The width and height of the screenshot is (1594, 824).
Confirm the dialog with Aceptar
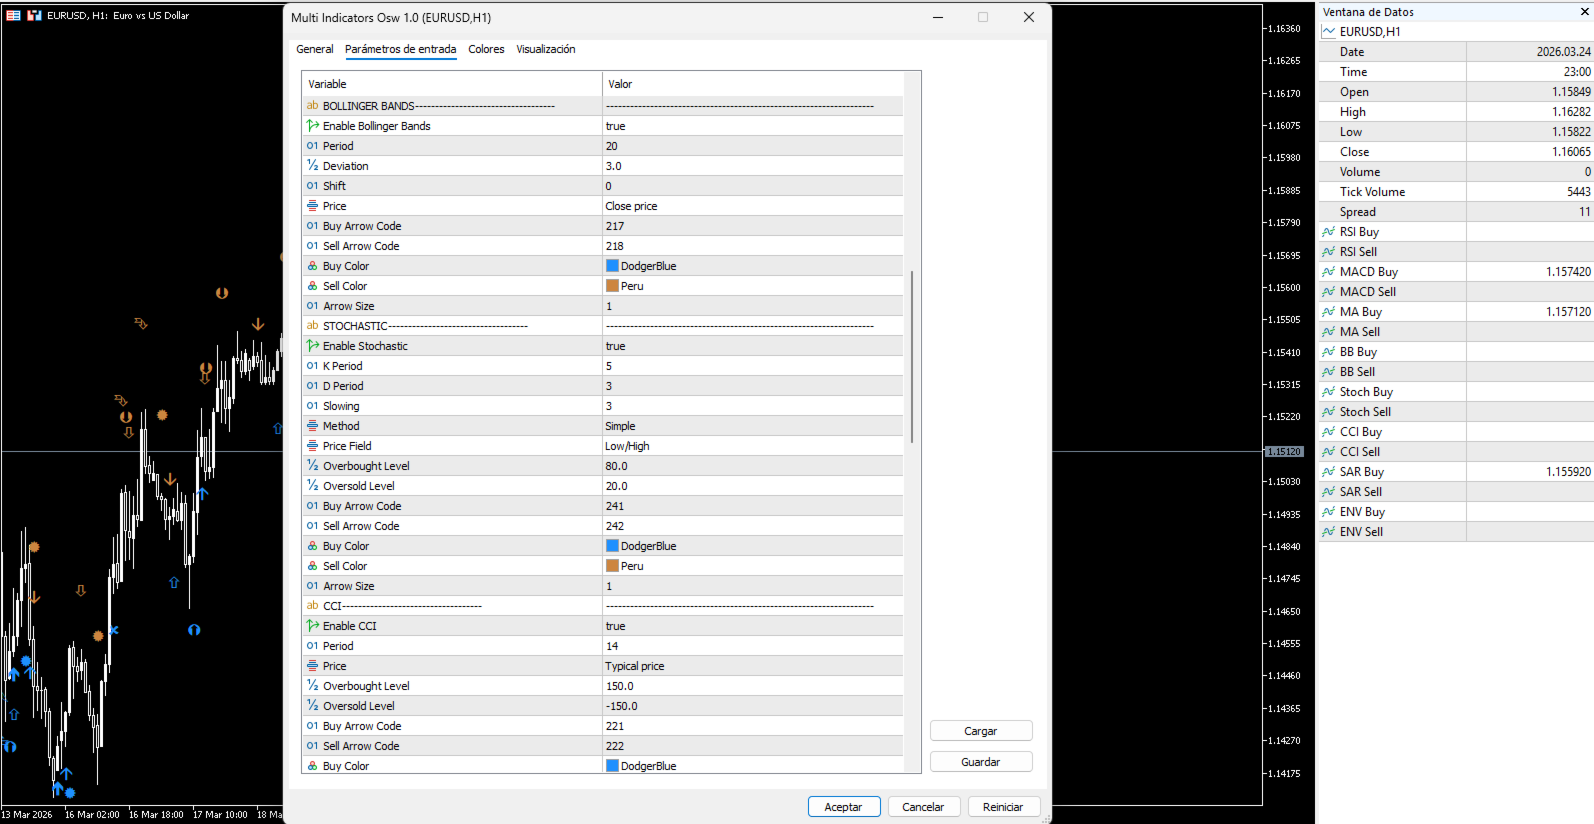pyautogui.click(x=844, y=807)
